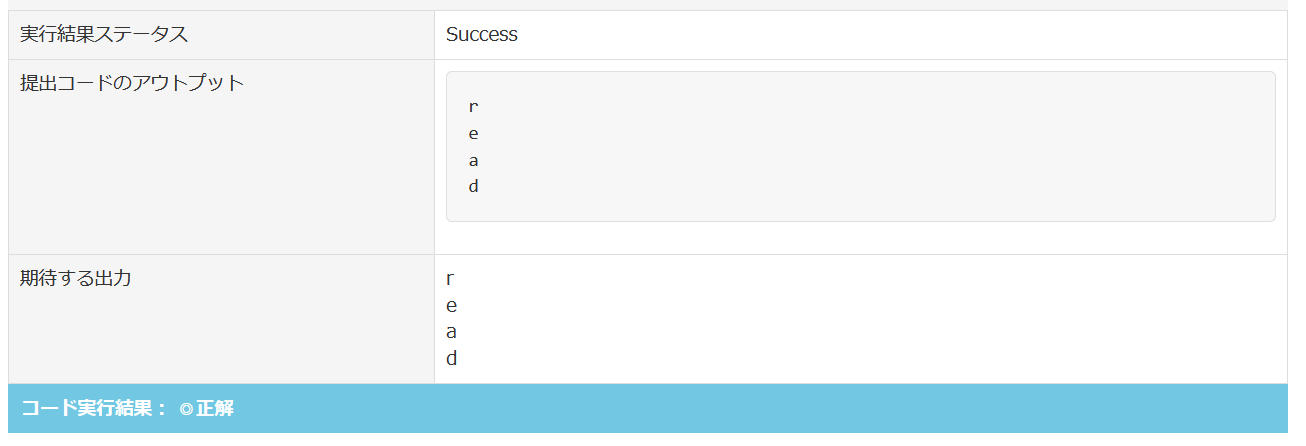This screenshot has height=446, width=1306.
Task: Click letter r in the expected output
Action: coord(451,279)
